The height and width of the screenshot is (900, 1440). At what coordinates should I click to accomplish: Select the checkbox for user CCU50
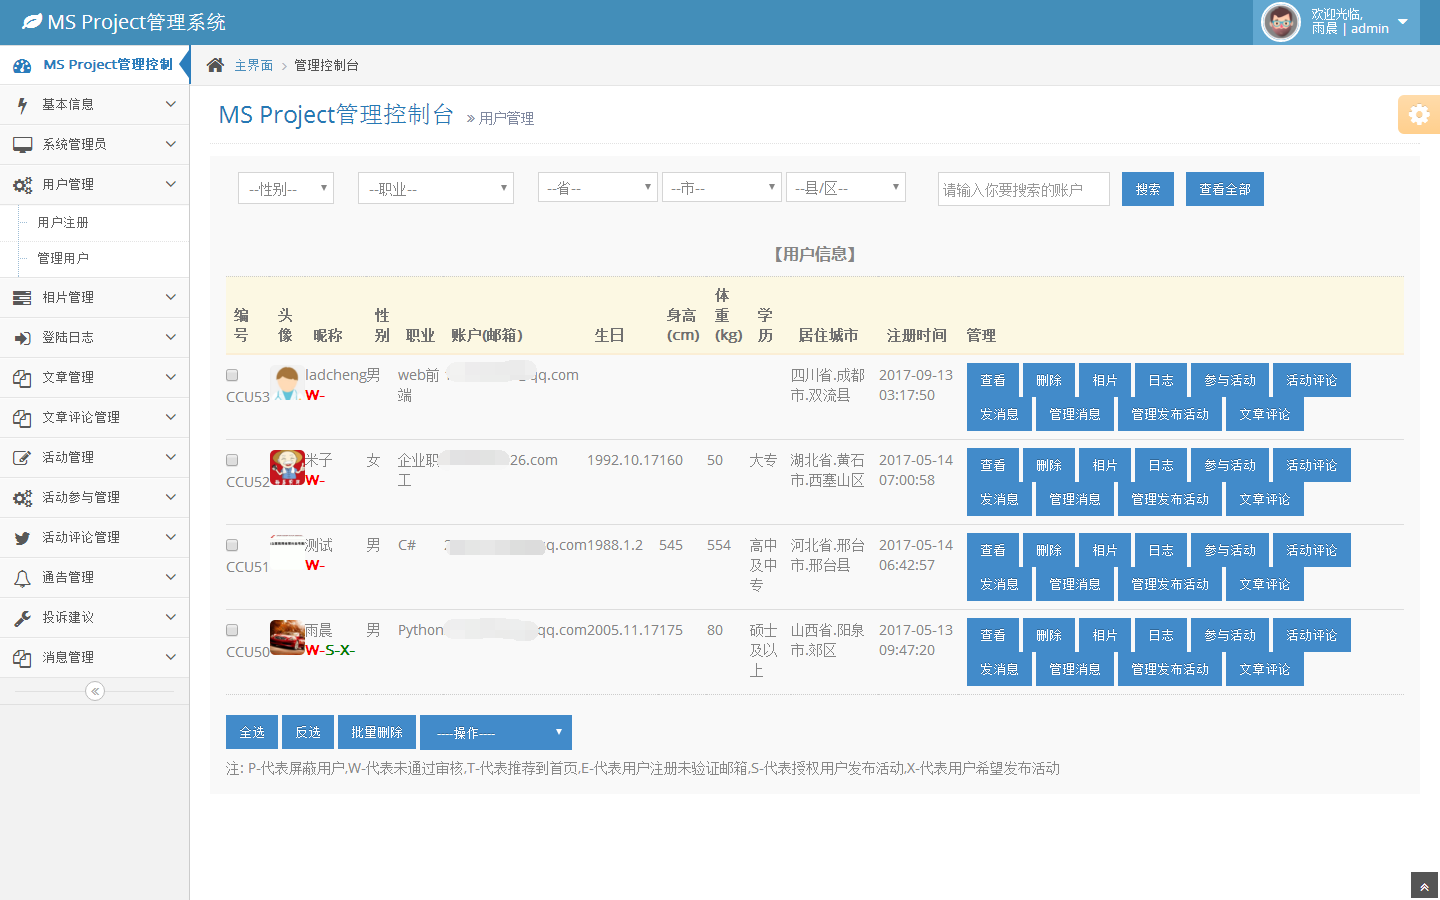tap(232, 630)
